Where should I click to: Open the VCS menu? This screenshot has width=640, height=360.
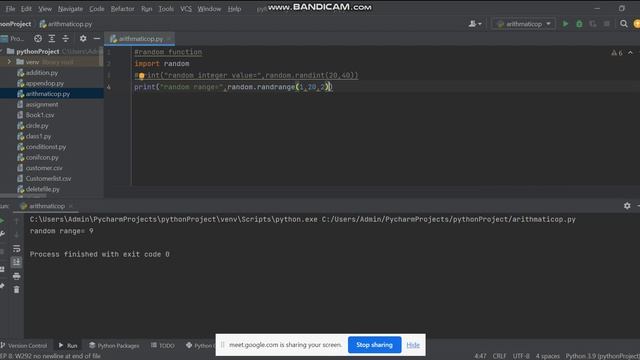[x=186, y=9]
